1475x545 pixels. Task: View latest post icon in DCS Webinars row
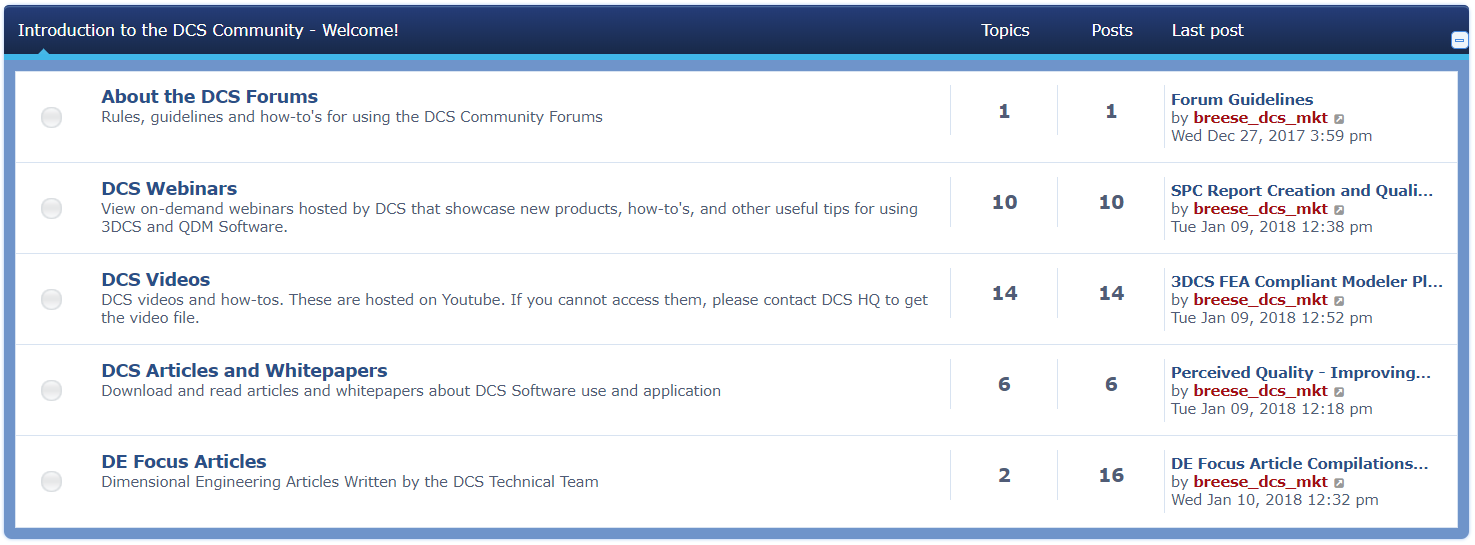1339,210
